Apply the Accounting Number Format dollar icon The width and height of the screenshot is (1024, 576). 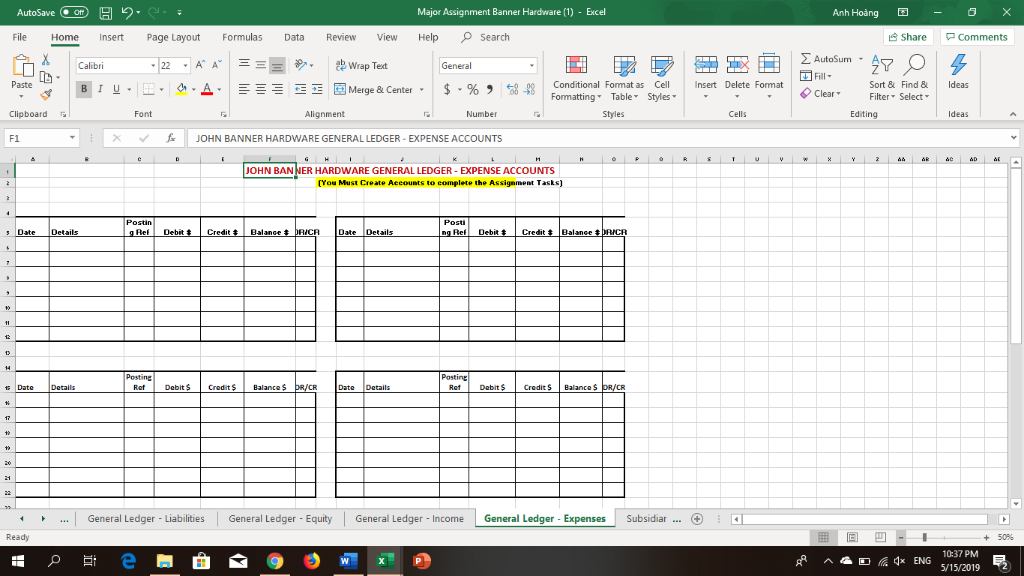(446, 89)
